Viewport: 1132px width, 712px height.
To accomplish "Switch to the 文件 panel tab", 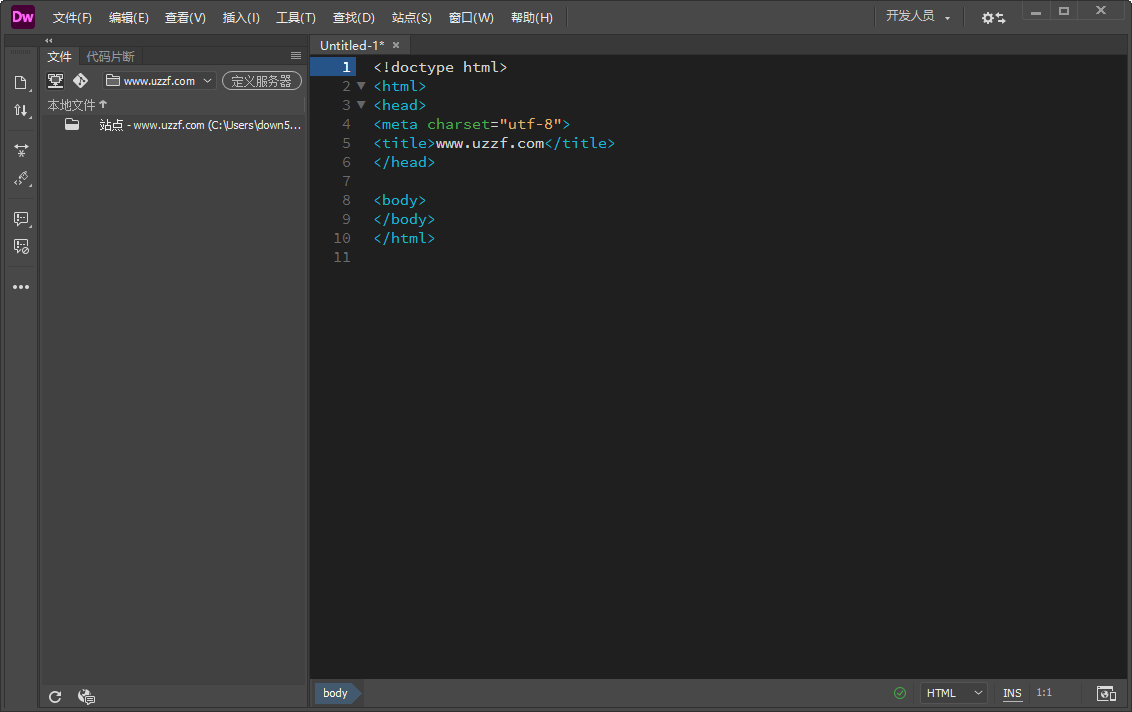I will coord(59,56).
